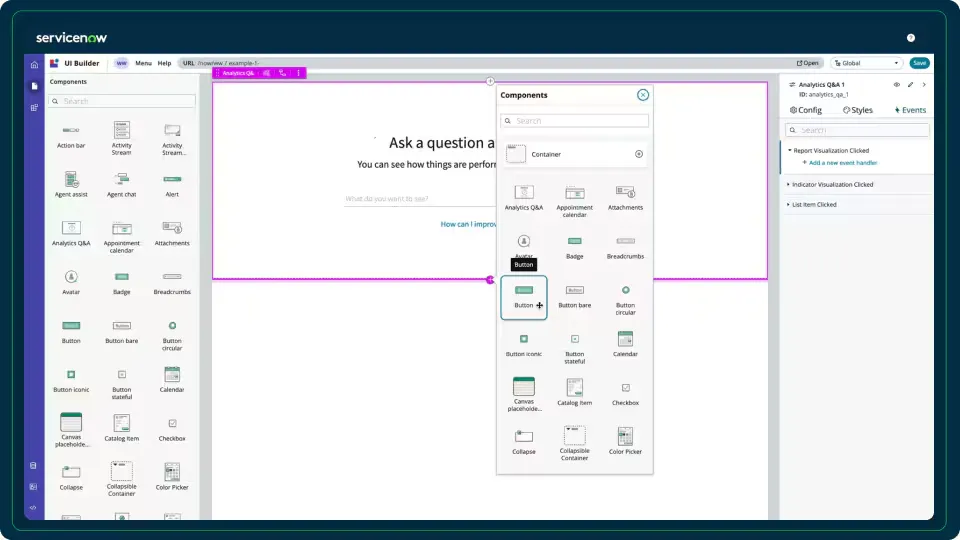
Task: Choose Calendar in left Components sidebar
Action: pyautogui.click(x=172, y=380)
